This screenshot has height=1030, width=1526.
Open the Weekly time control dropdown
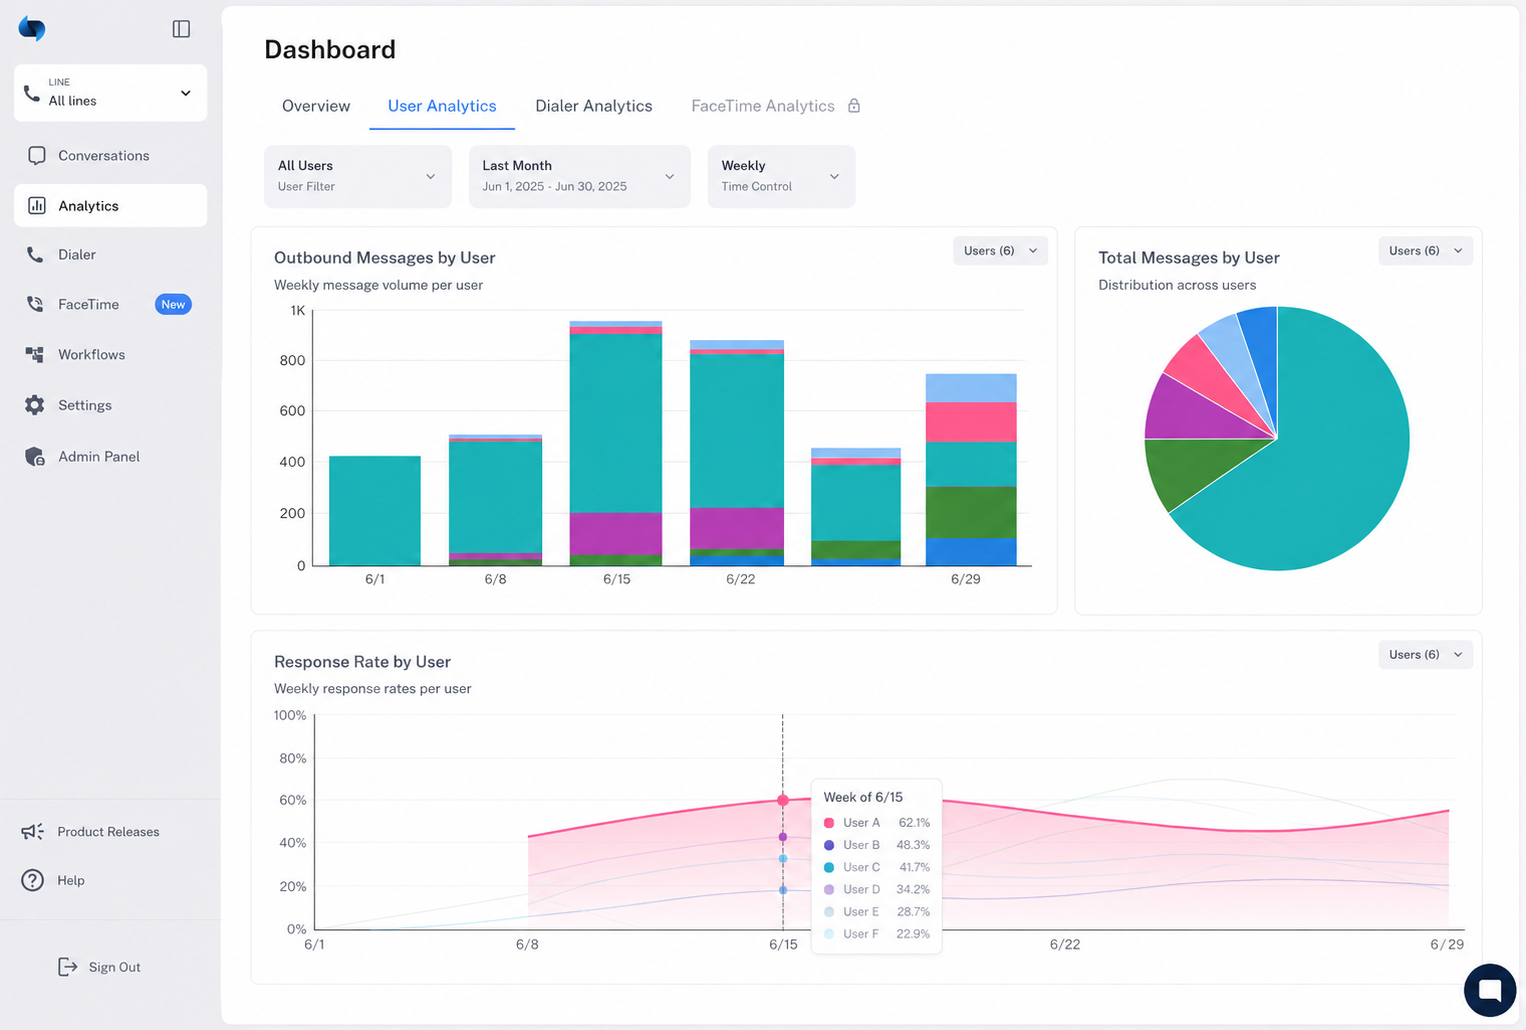pos(781,176)
